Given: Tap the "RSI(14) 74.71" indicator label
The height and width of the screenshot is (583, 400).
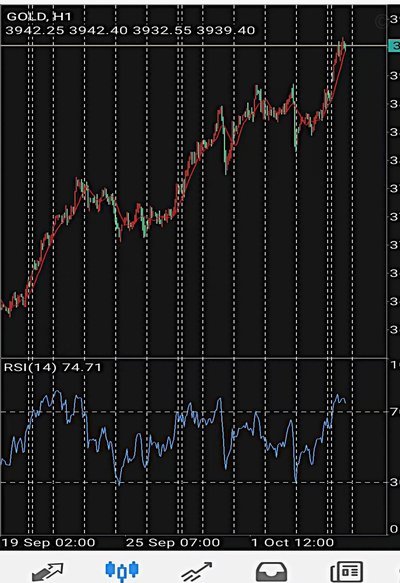Looking at the screenshot, I should (x=52, y=367).
